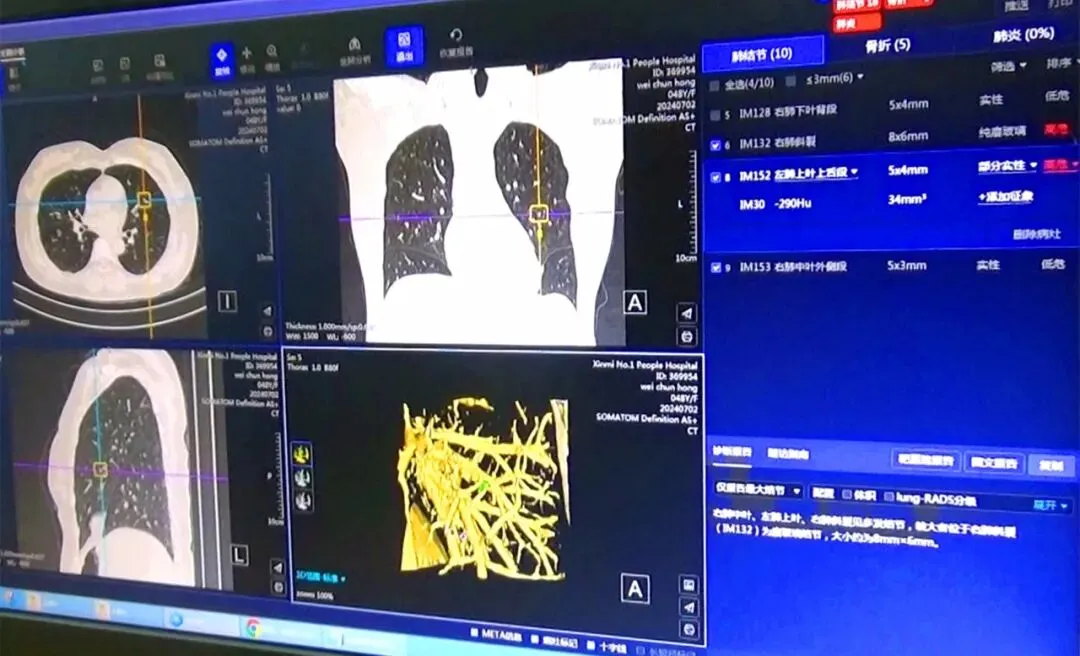Select the highlighted diamond tool in toolbar
Image resolution: width=1080 pixels, height=656 pixels.
click(222, 61)
